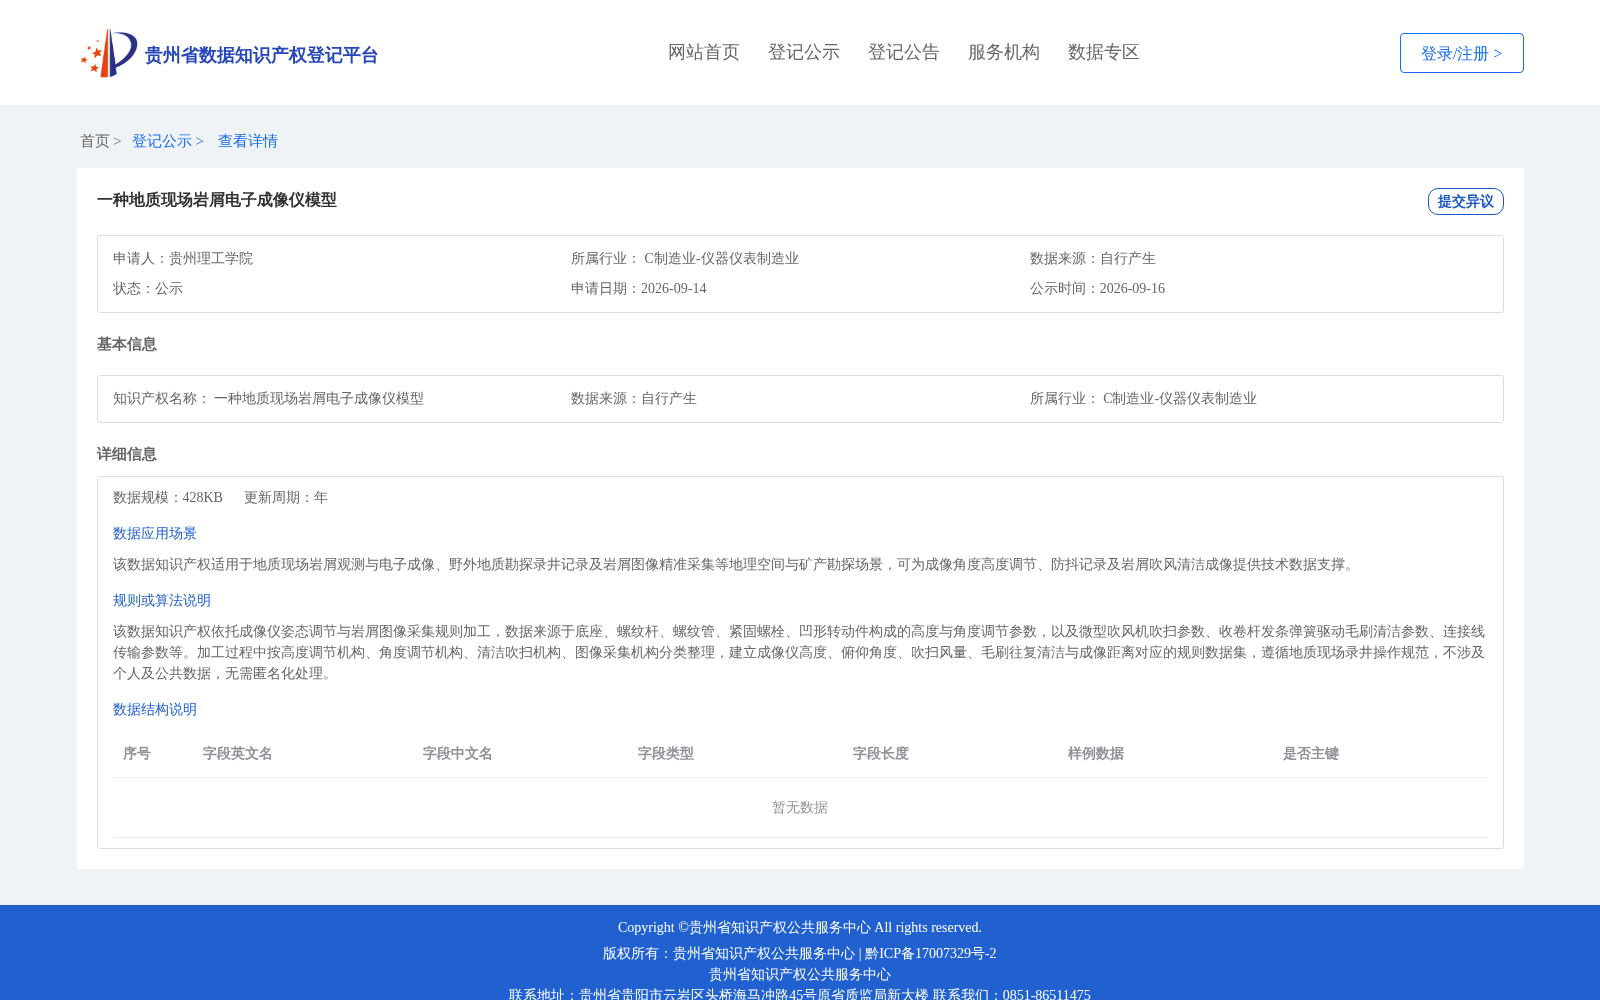Click the site title 贵州省数据知识产权登记平台
This screenshot has height=1000, width=1600.
coord(261,55)
